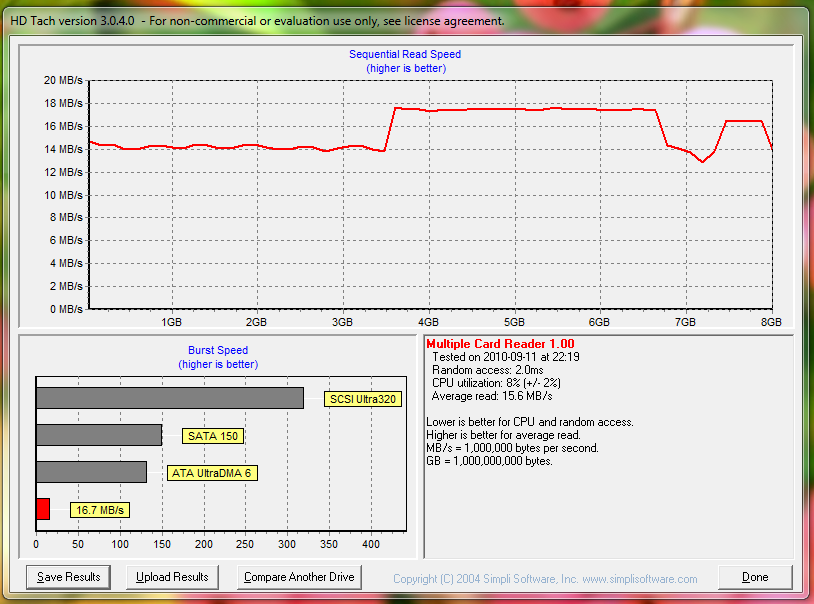
Task: Open the www.simplisoftware.com copyright link
Action: pyautogui.click(x=640, y=579)
